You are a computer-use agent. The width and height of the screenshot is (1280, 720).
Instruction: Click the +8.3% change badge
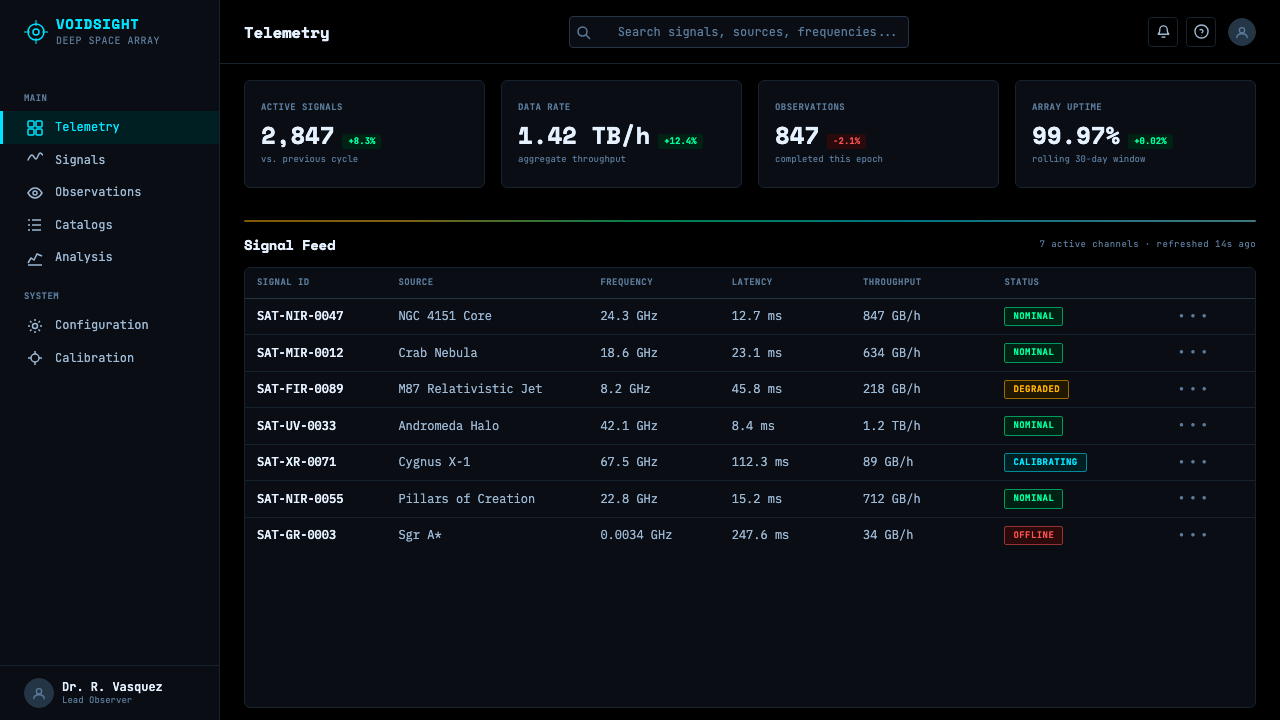point(362,141)
